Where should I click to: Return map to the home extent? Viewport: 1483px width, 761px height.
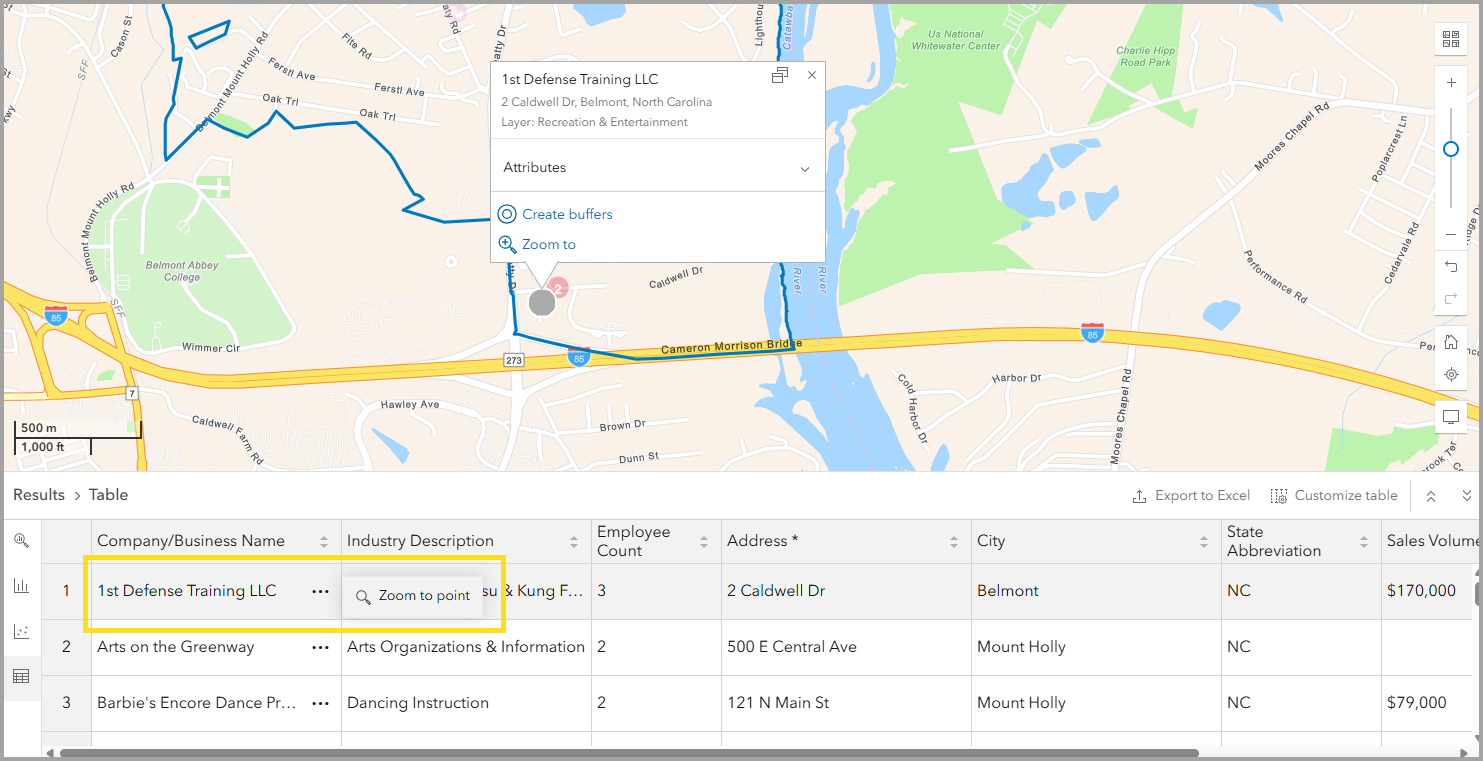(1451, 343)
